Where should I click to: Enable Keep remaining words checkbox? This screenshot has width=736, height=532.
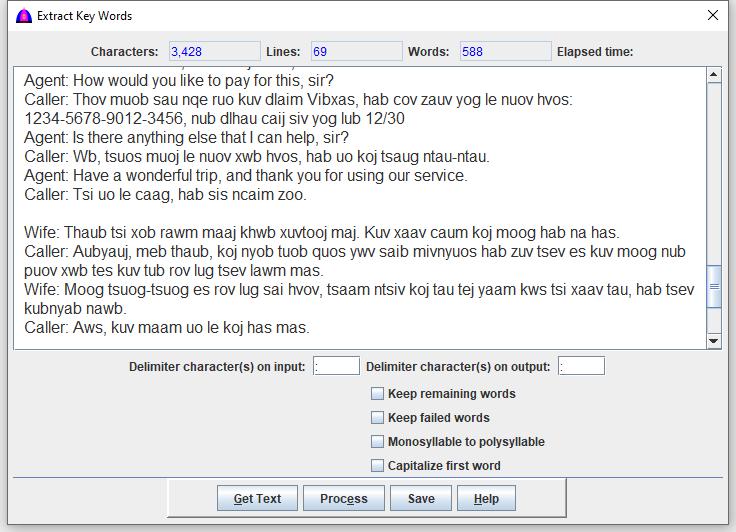[x=378, y=394]
